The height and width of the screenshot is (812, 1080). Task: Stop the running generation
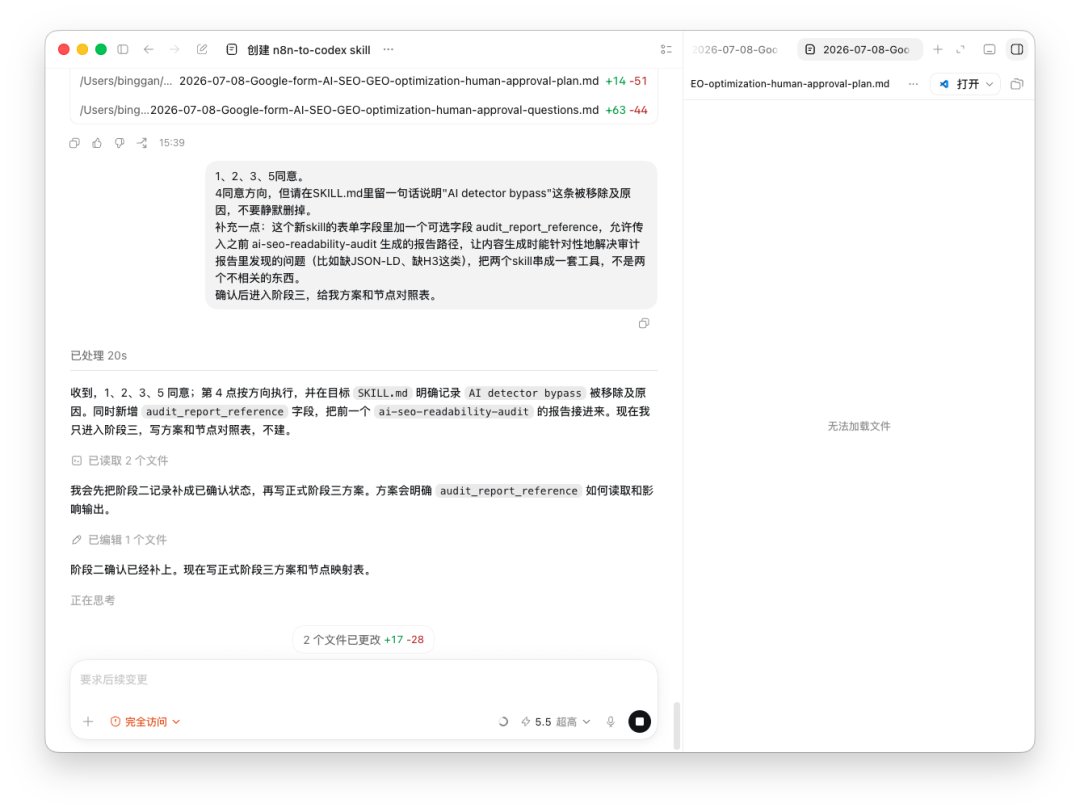tap(639, 721)
